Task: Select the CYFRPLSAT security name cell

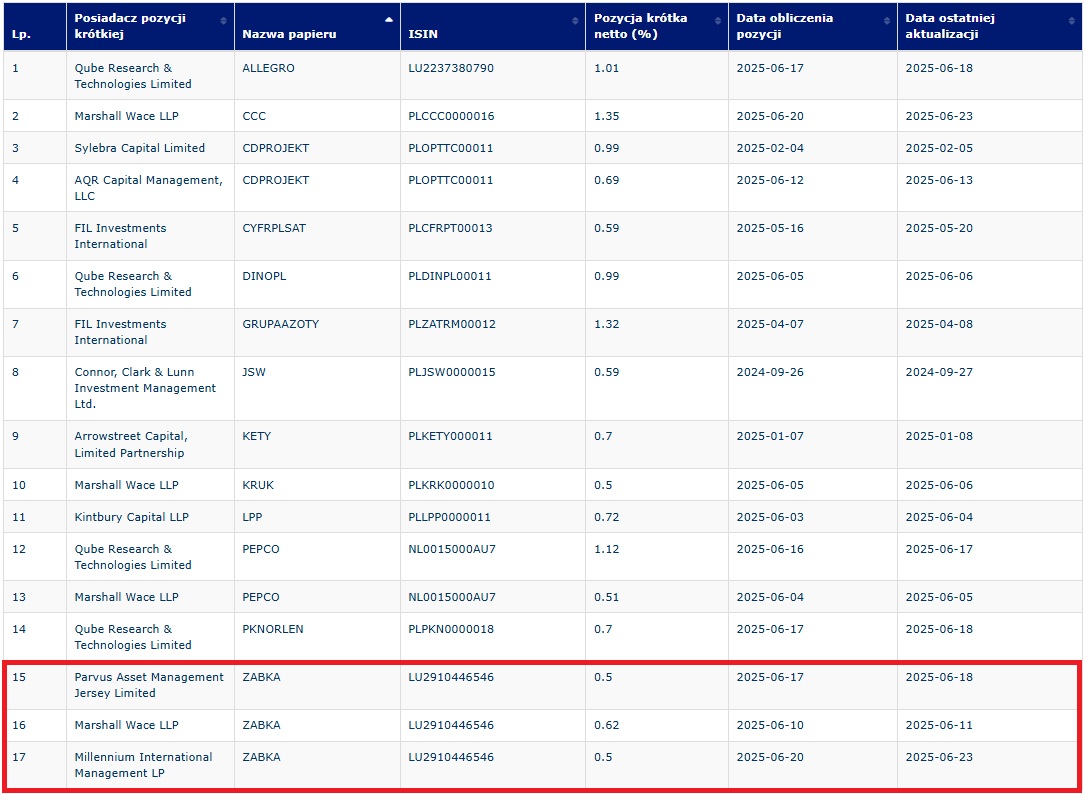Action: 274,228
